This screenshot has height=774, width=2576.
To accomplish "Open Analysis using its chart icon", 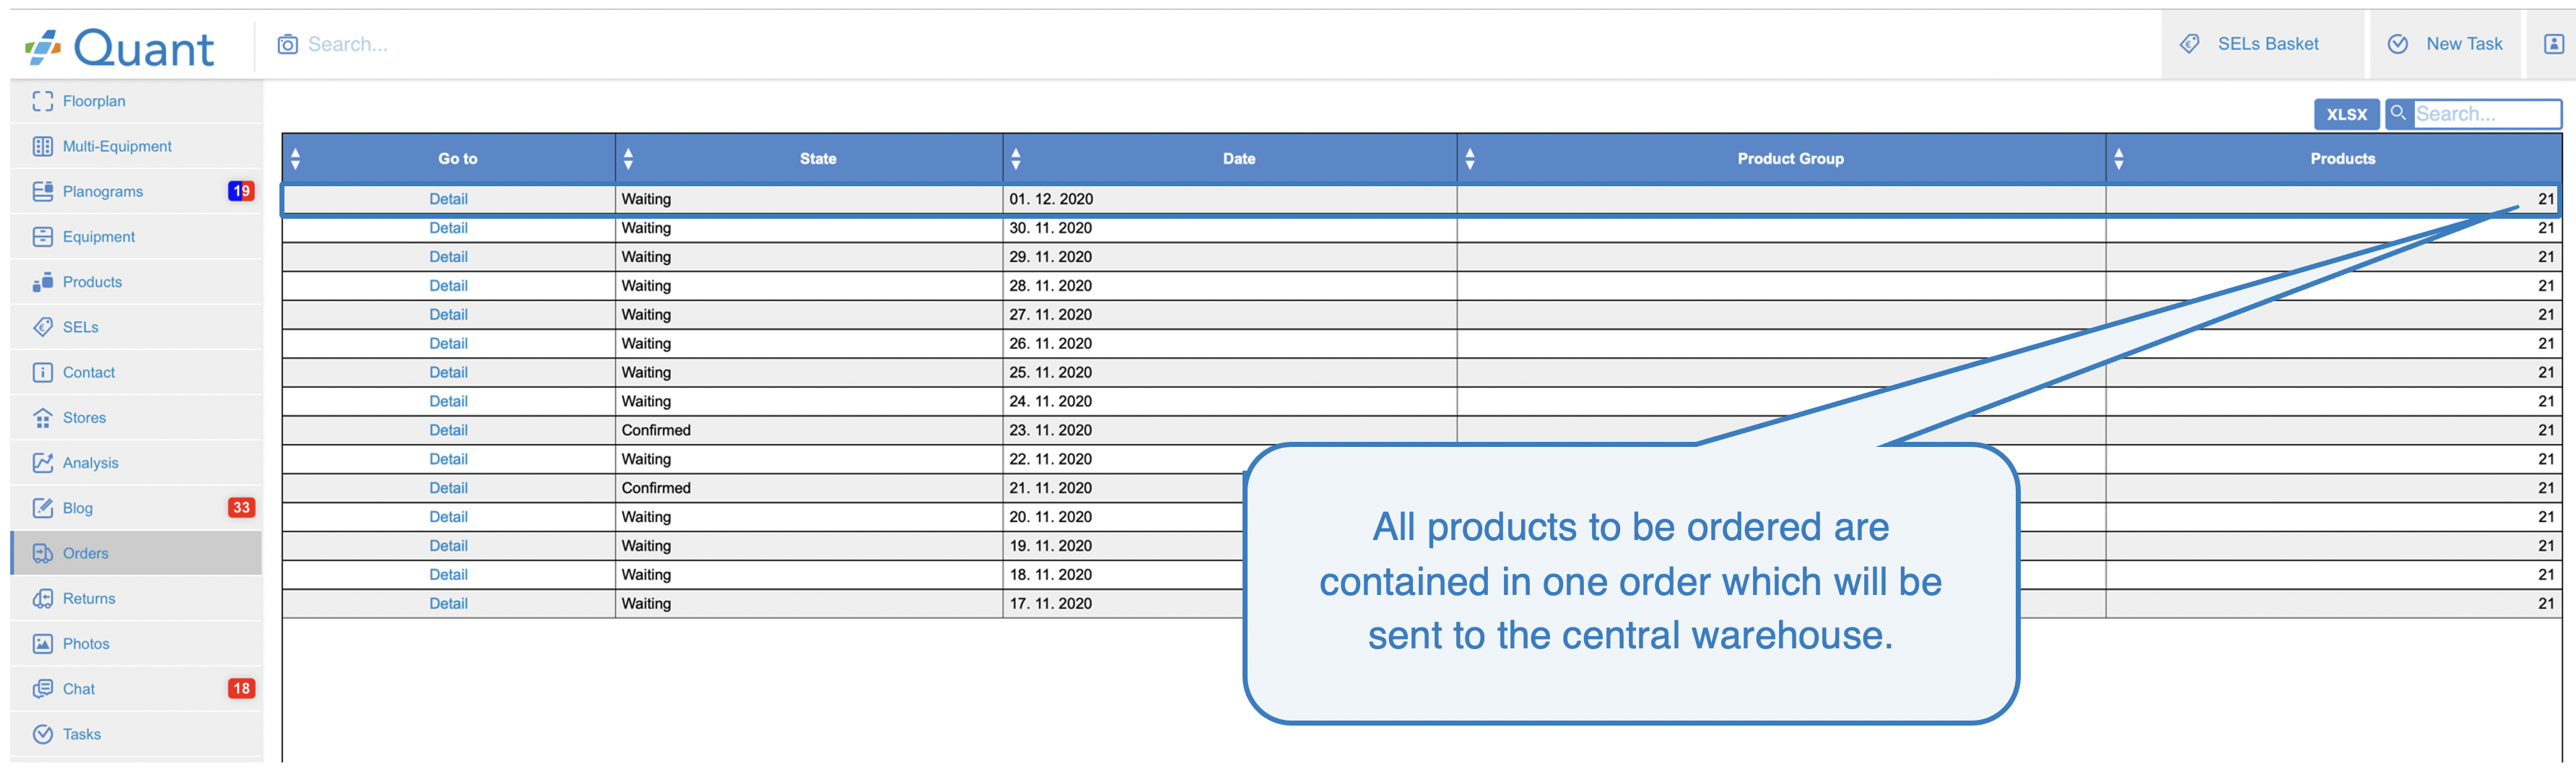I will click(x=42, y=463).
